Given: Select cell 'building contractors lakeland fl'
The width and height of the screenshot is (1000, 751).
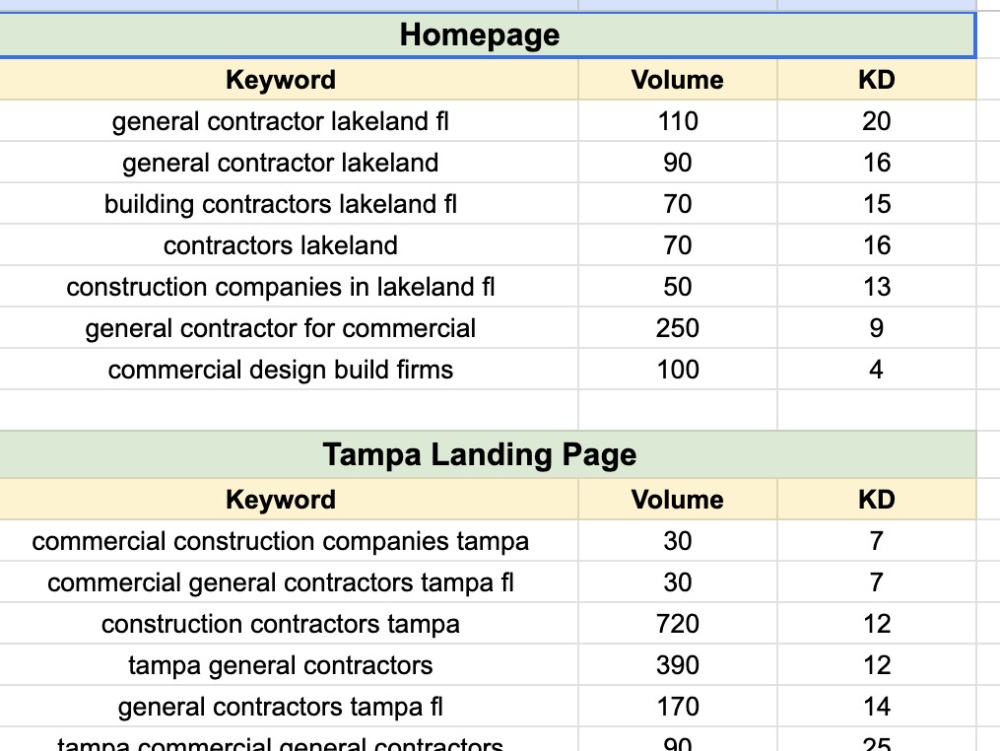Looking at the screenshot, I should pyautogui.click(x=288, y=204).
